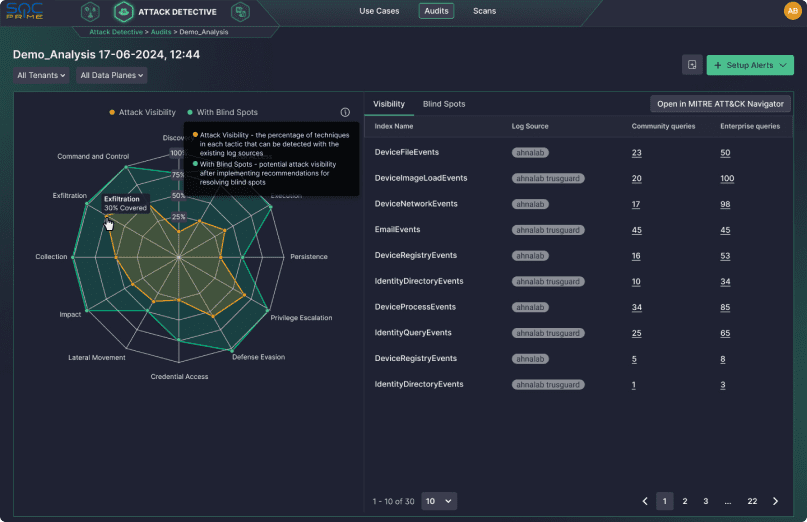Click the Audits breadcrumb link
The height and width of the screenshot is (522, 807).
coord(161,32)
